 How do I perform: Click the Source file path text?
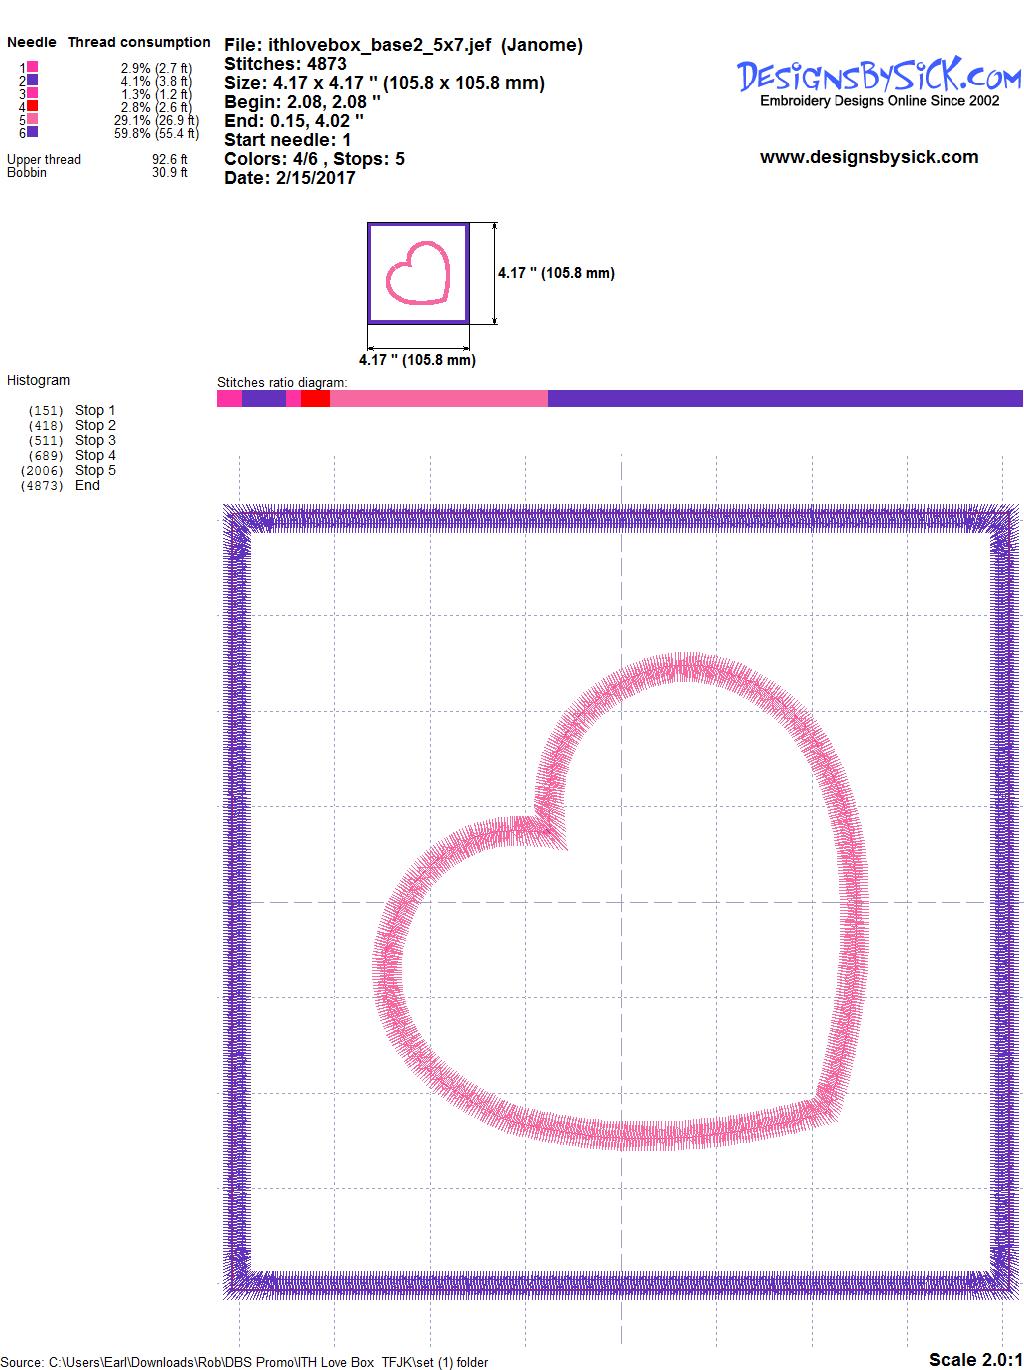click(x=245, y=1362)
